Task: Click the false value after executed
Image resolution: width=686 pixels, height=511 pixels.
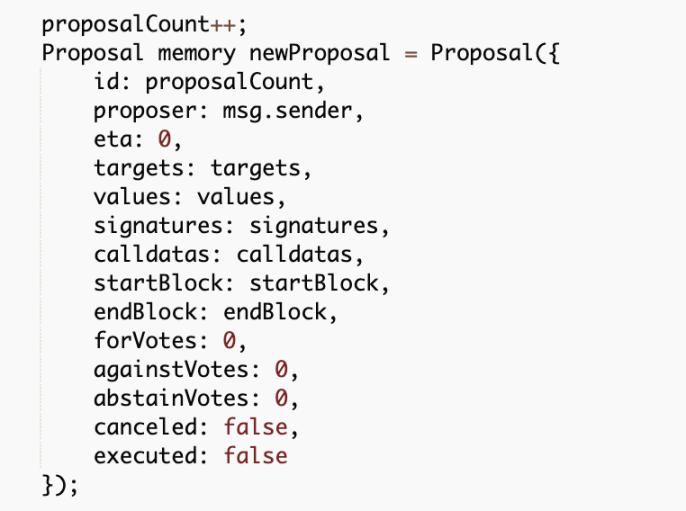Action: (256, 456)
